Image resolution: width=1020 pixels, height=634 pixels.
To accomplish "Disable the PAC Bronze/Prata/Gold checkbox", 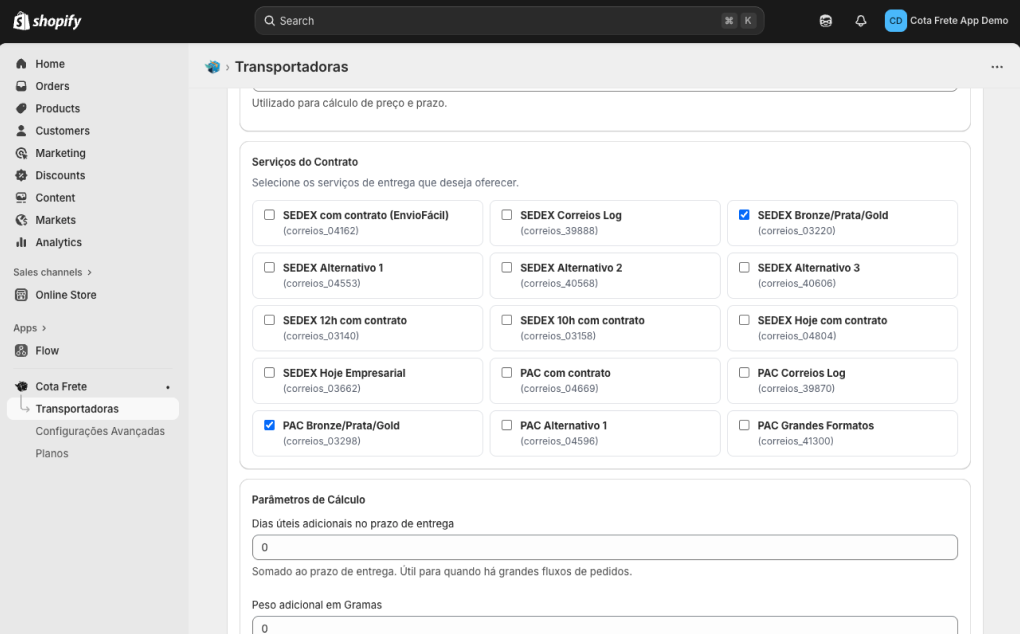I will [269, 425].
